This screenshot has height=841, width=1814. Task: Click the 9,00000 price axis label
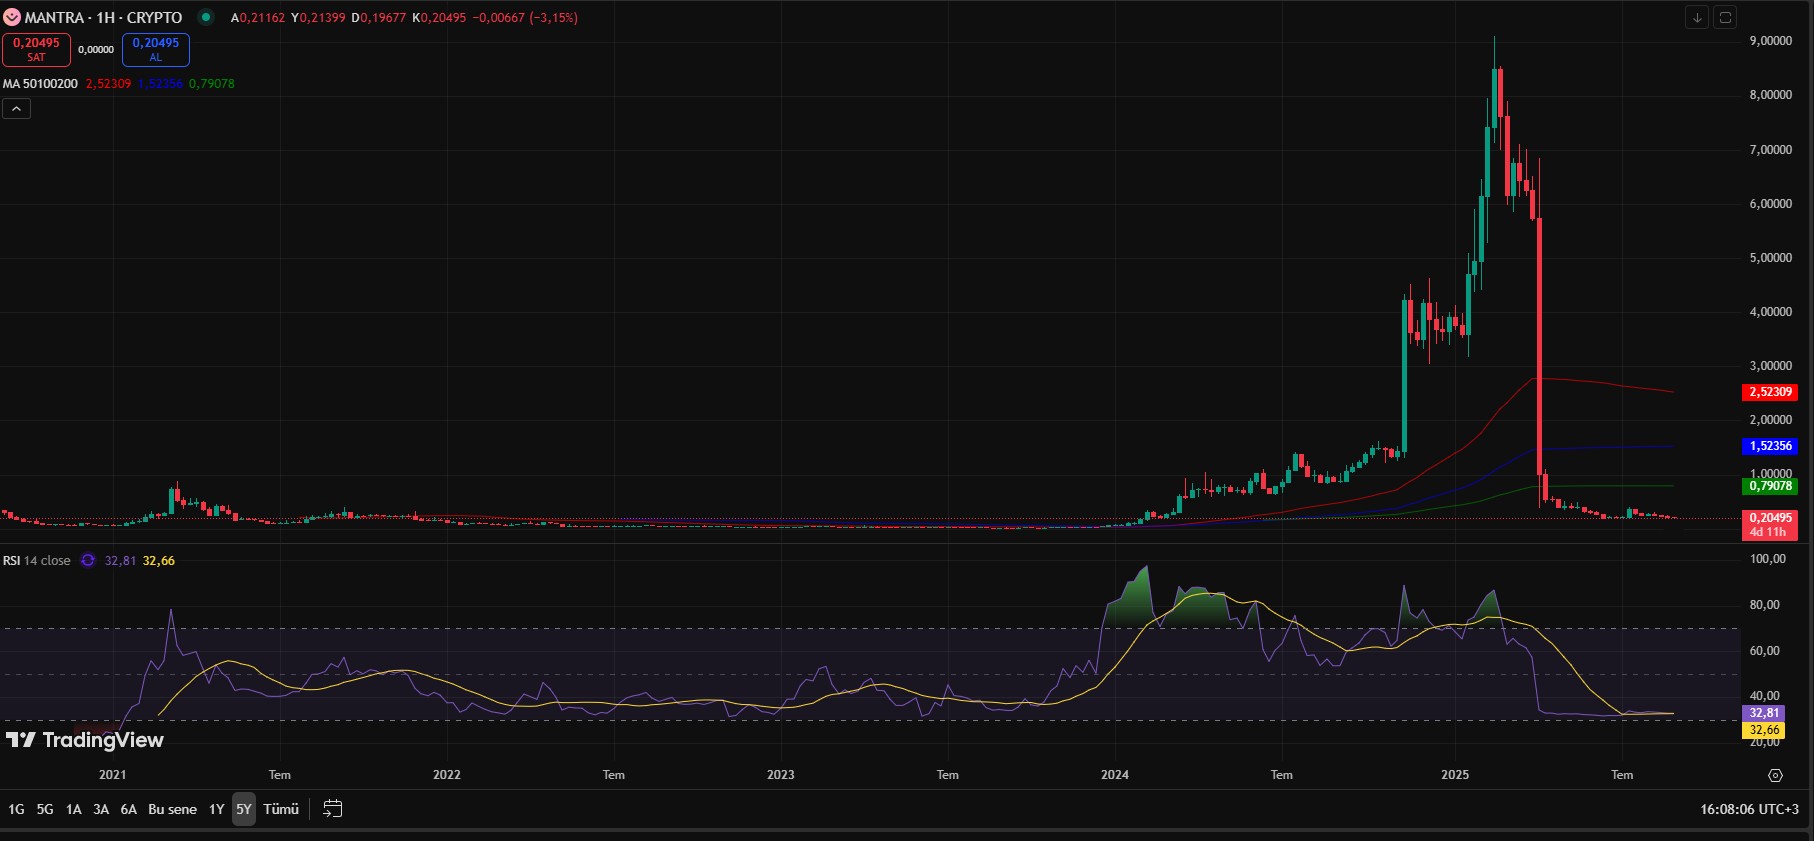pyautogui.click(x=1770, y=41)
